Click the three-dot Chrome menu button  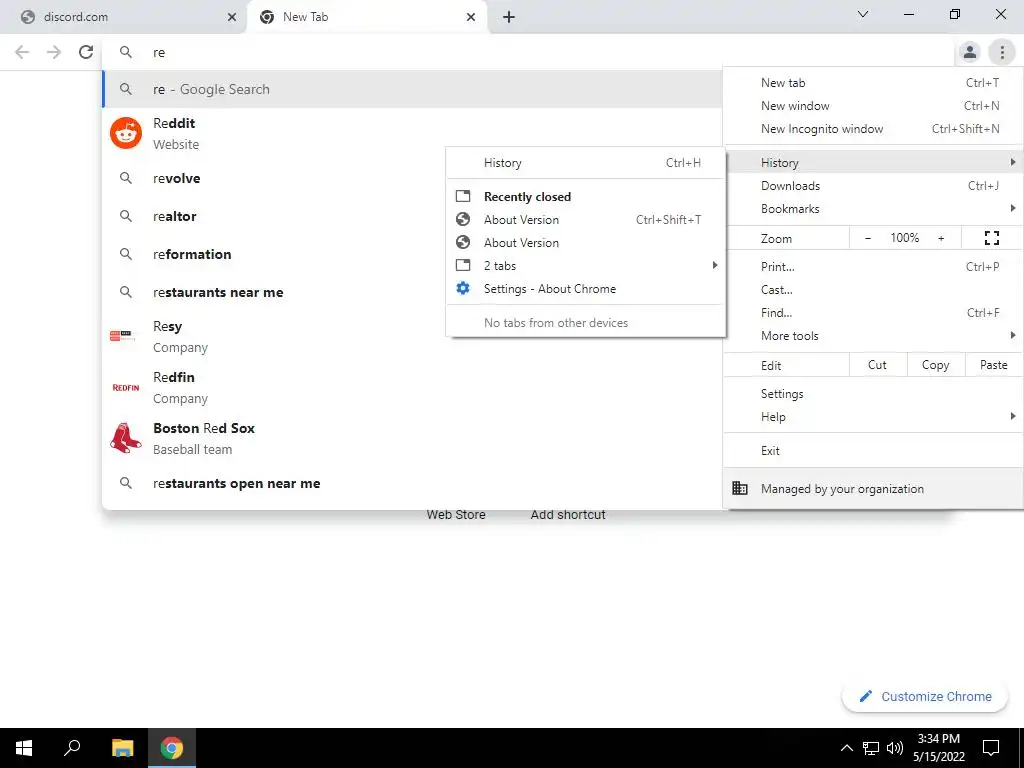[1002, 52]
